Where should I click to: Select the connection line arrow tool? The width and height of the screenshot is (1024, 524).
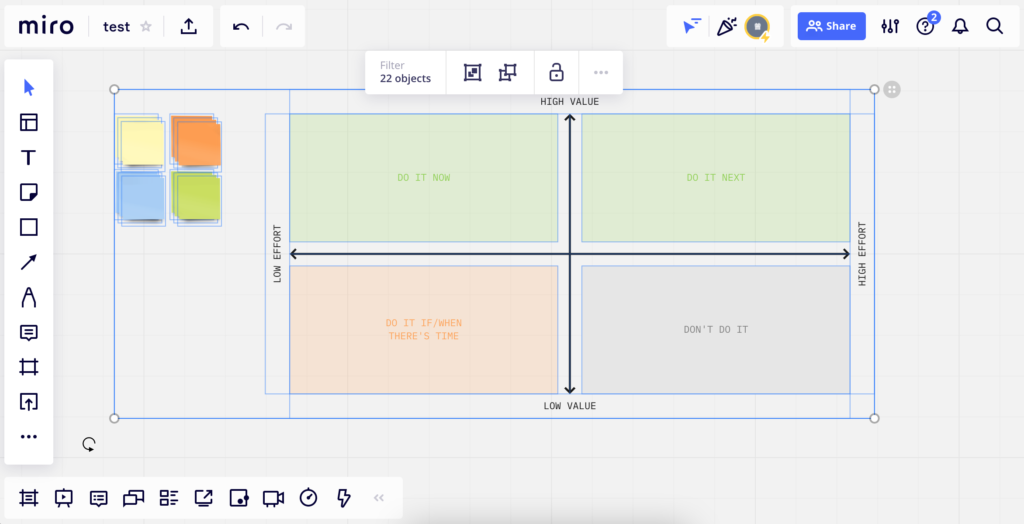pos(29,262)
